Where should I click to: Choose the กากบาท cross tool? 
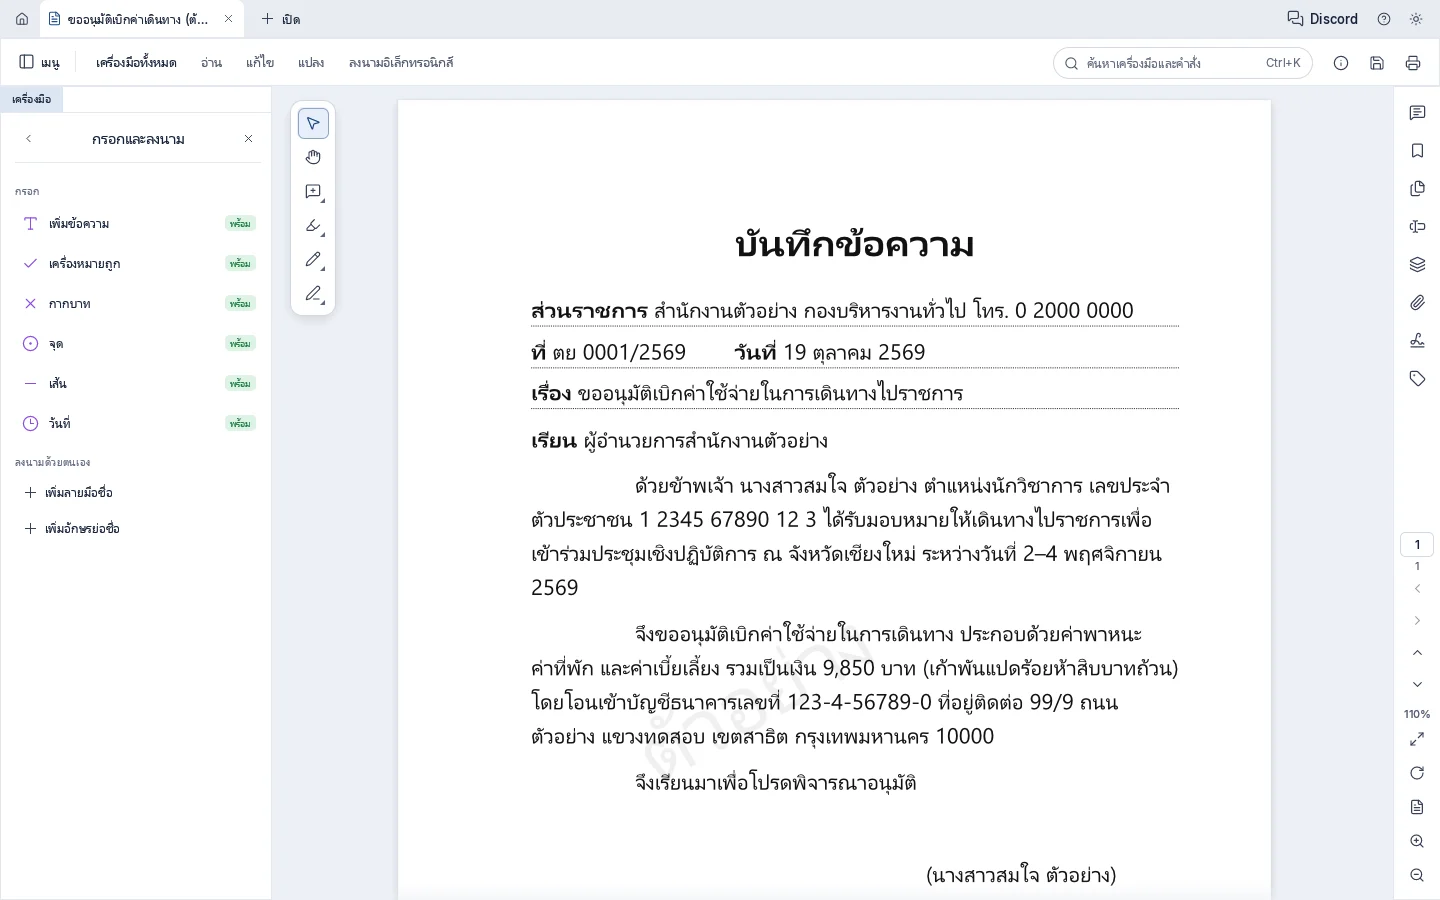138,303
